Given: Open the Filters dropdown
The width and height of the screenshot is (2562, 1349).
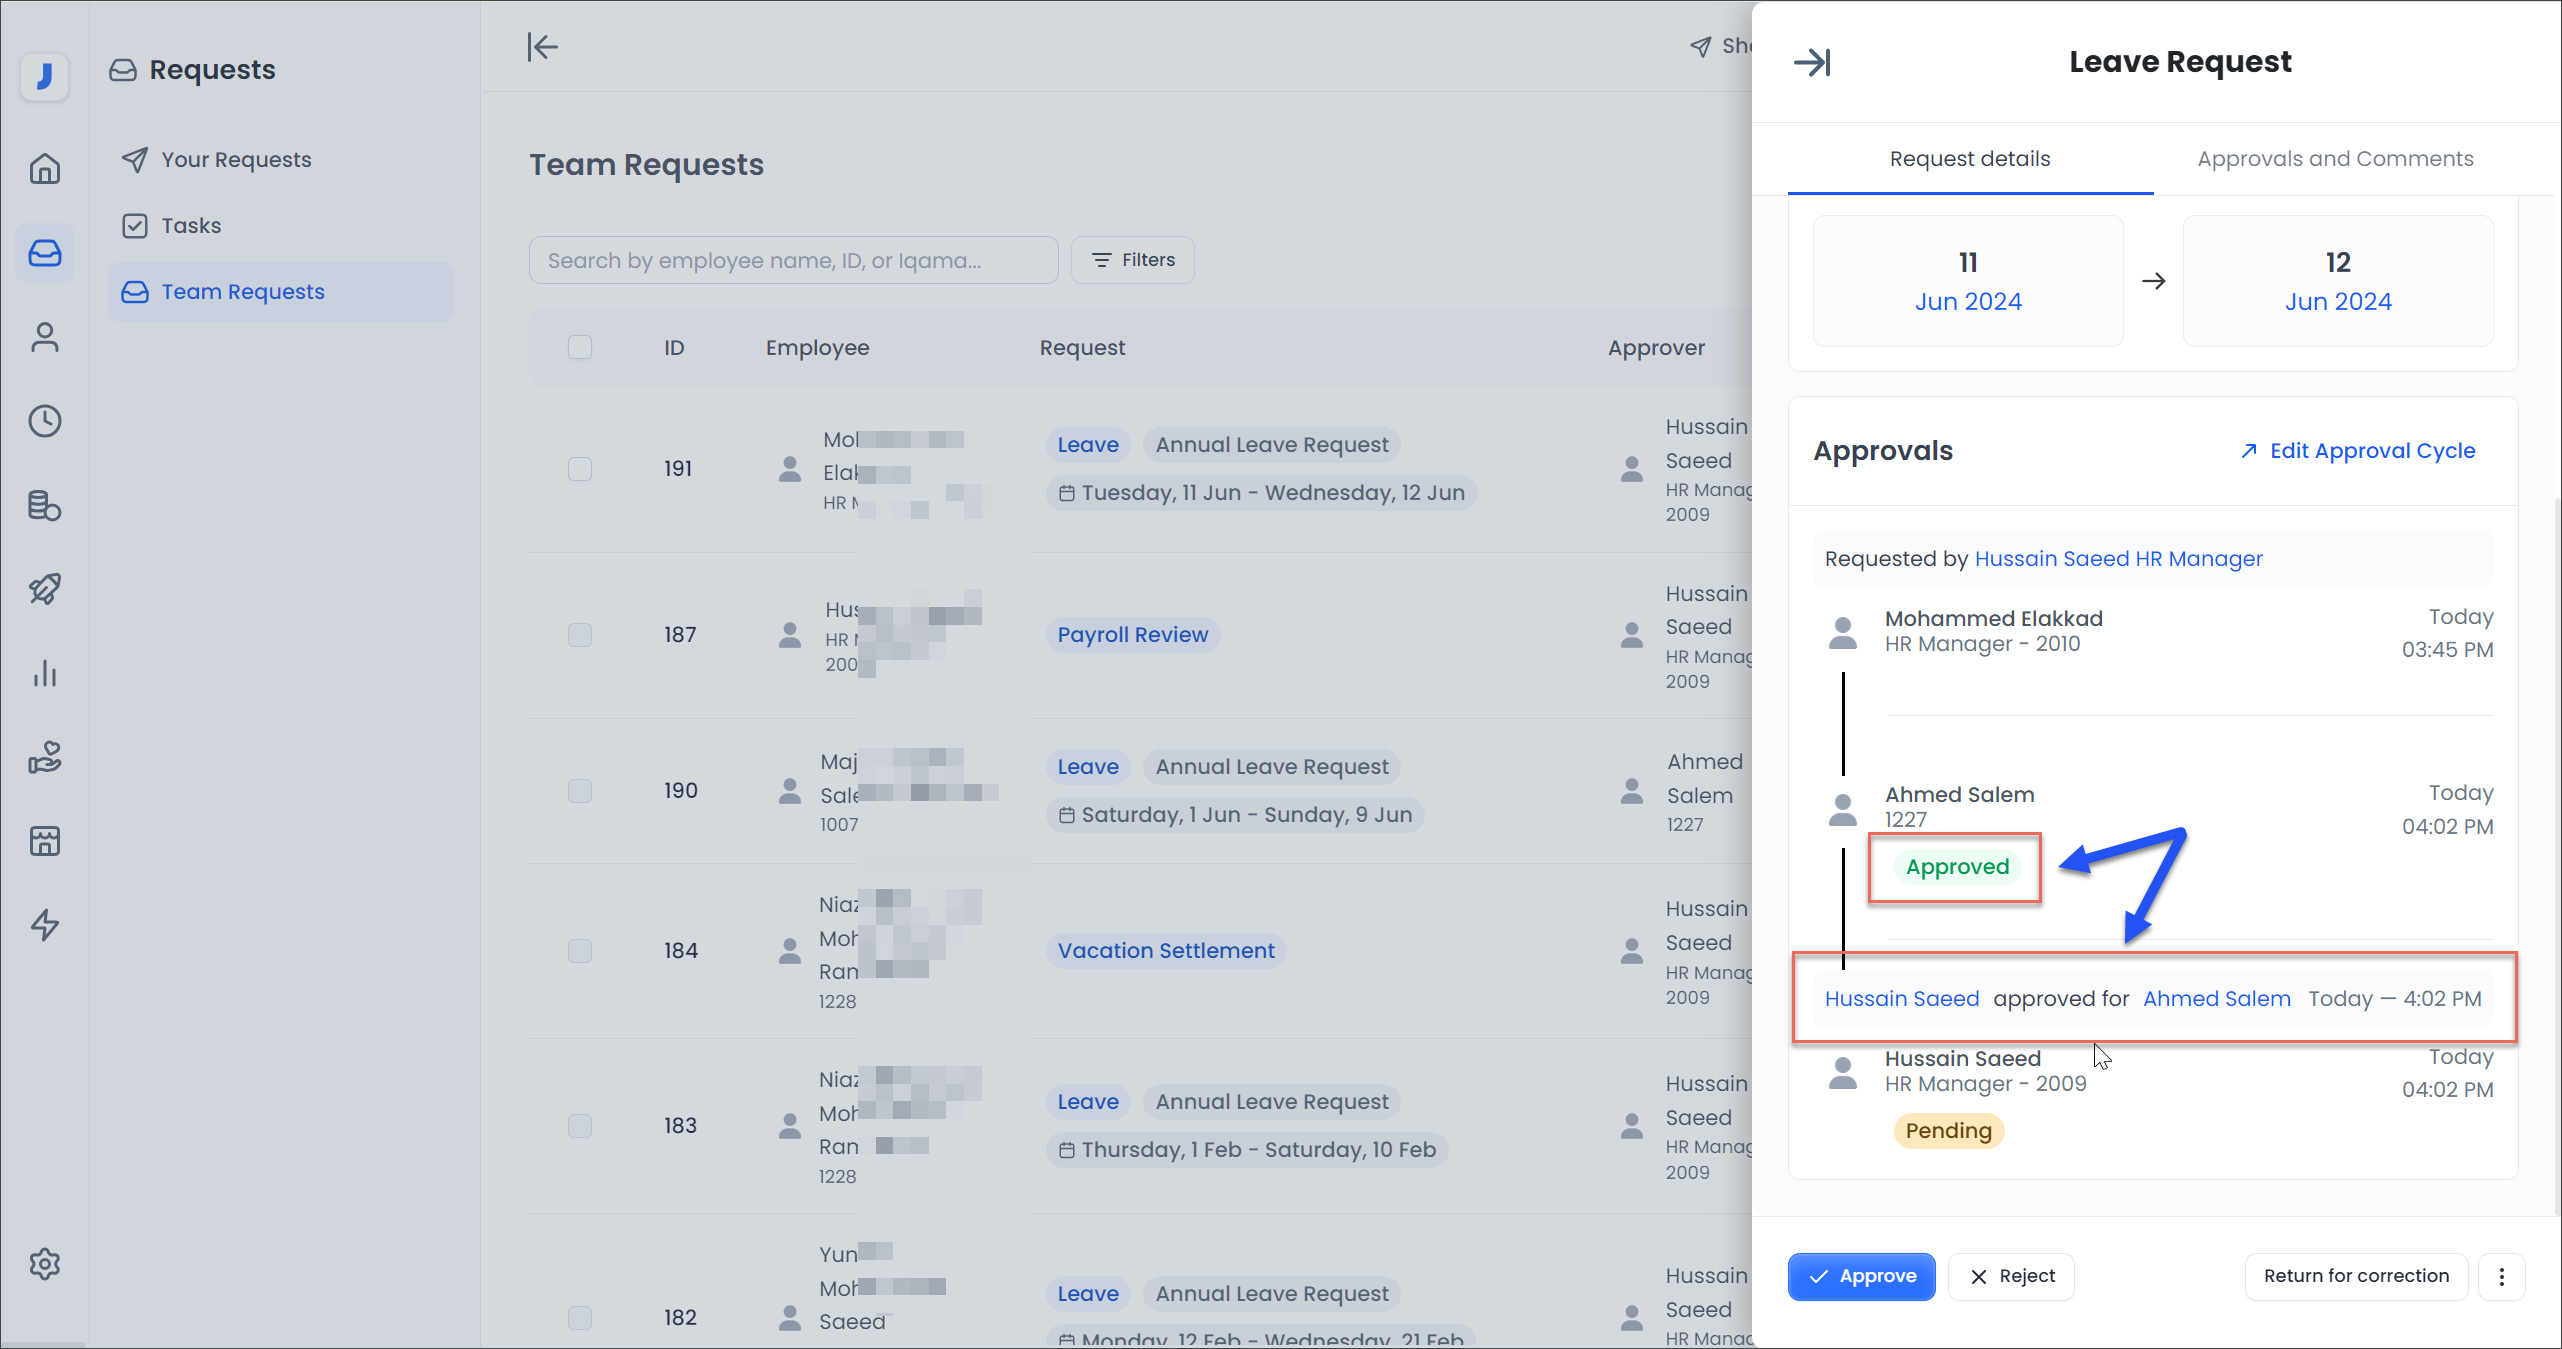Looking at the screenshot, I should [1132, 260].
